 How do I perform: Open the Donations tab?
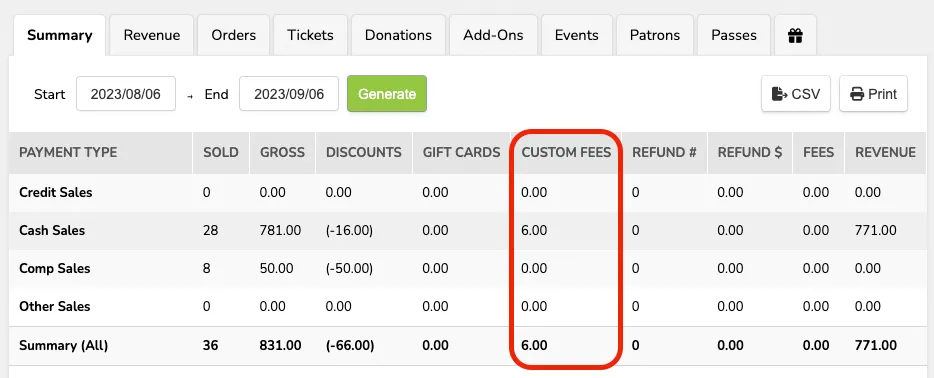(398, 36)
